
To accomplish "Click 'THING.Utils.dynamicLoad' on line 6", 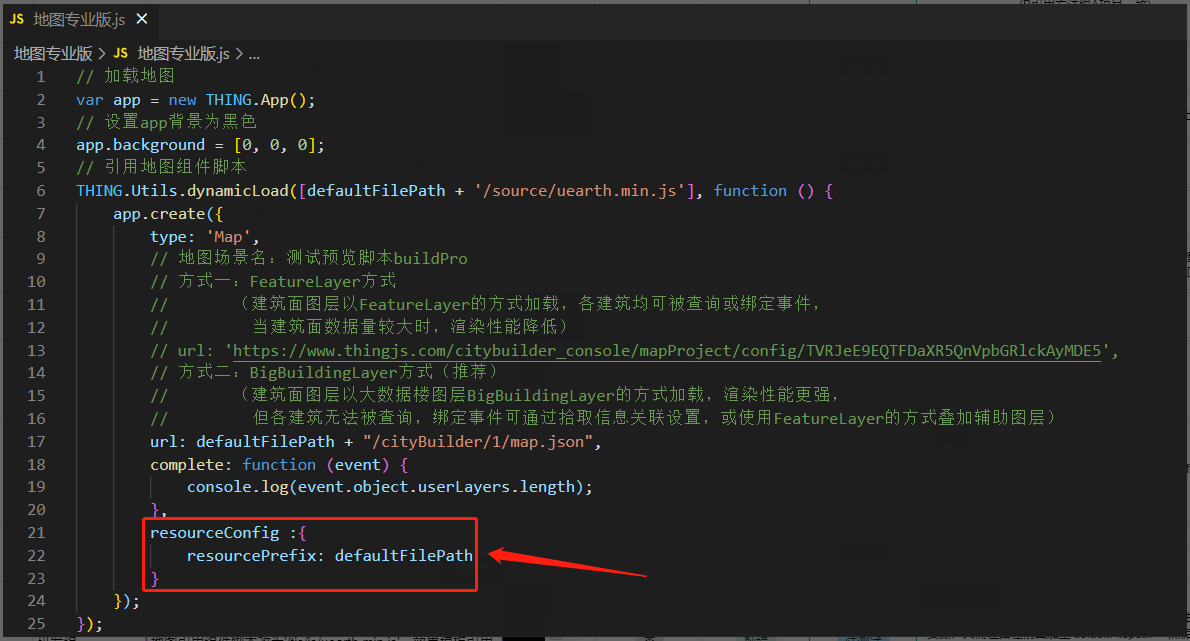I will [x=182, y=190].
